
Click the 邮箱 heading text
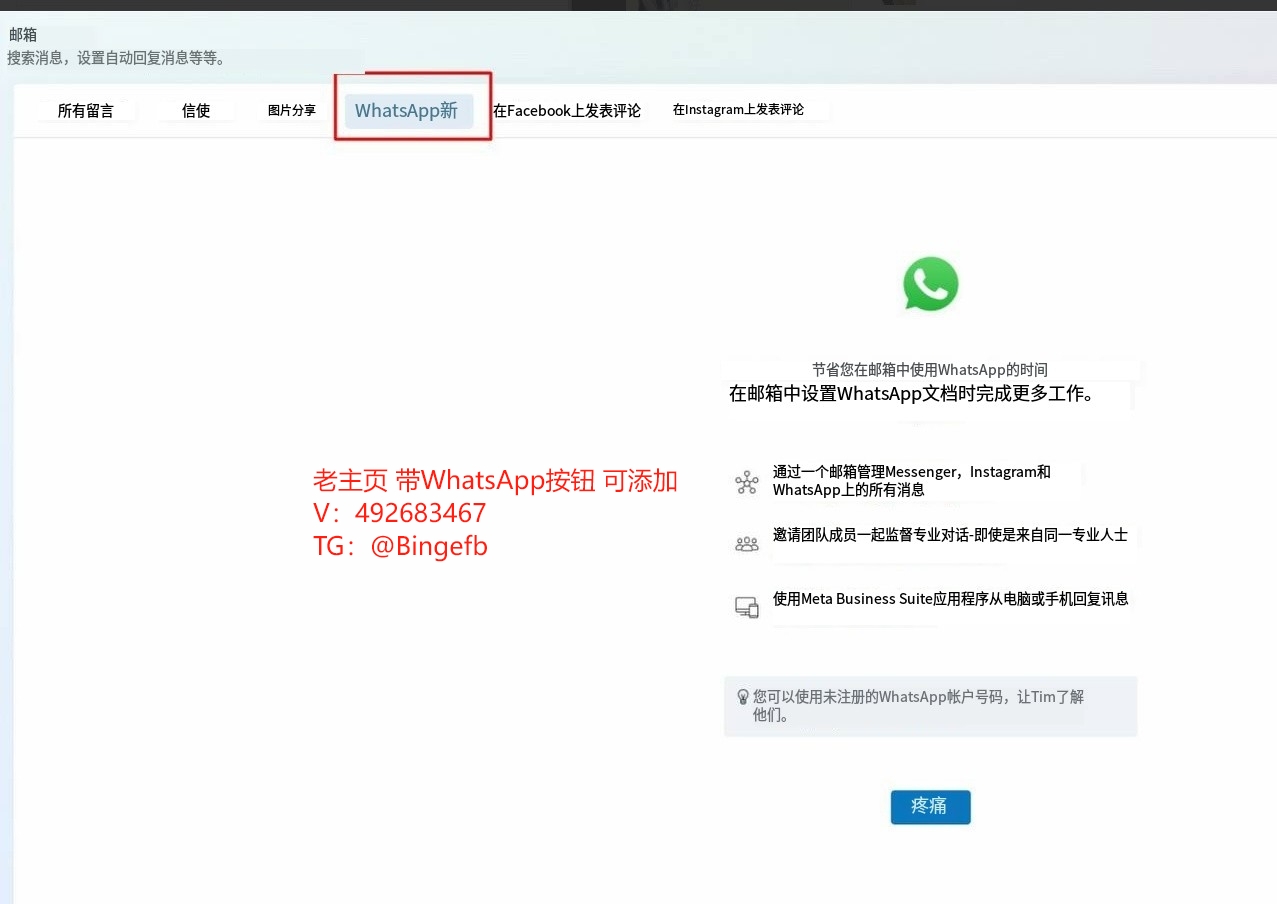pyautogui.click(x=23, y=35)
